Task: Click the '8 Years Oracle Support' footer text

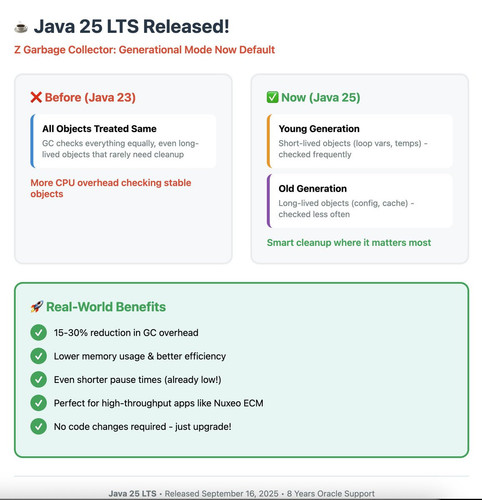Action: point(330,494)
